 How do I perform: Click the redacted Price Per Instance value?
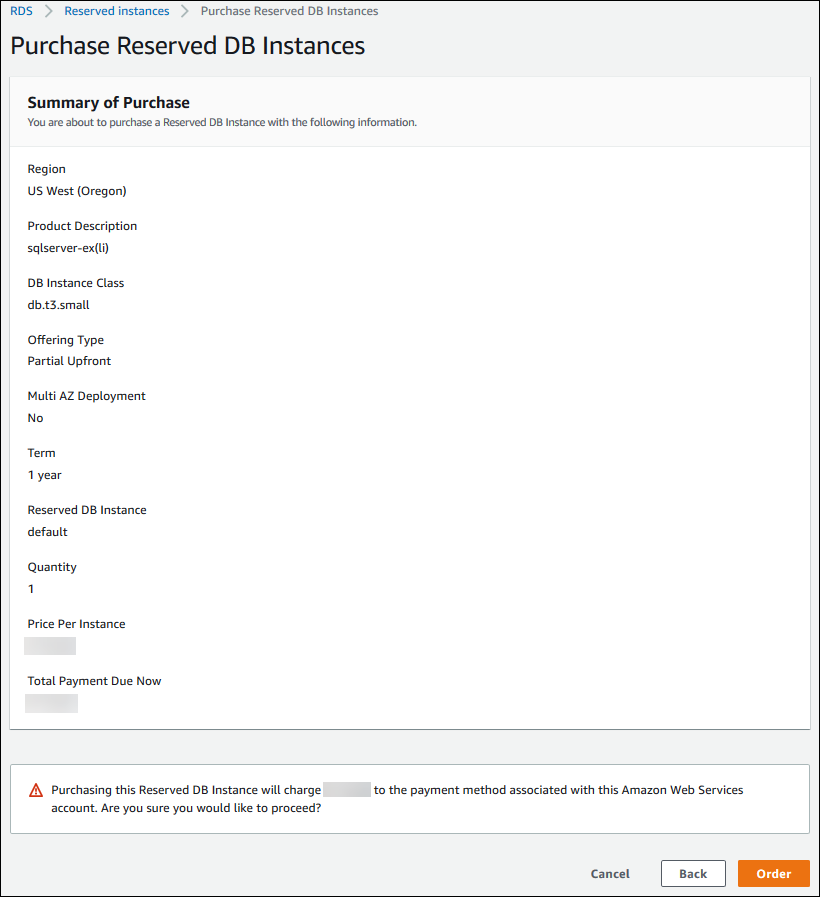[51, 646]
